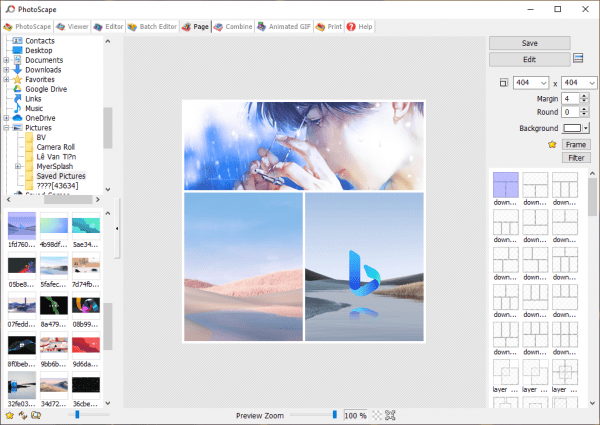Click the Save button
The image size is (600, 425).
click(530, 43)
